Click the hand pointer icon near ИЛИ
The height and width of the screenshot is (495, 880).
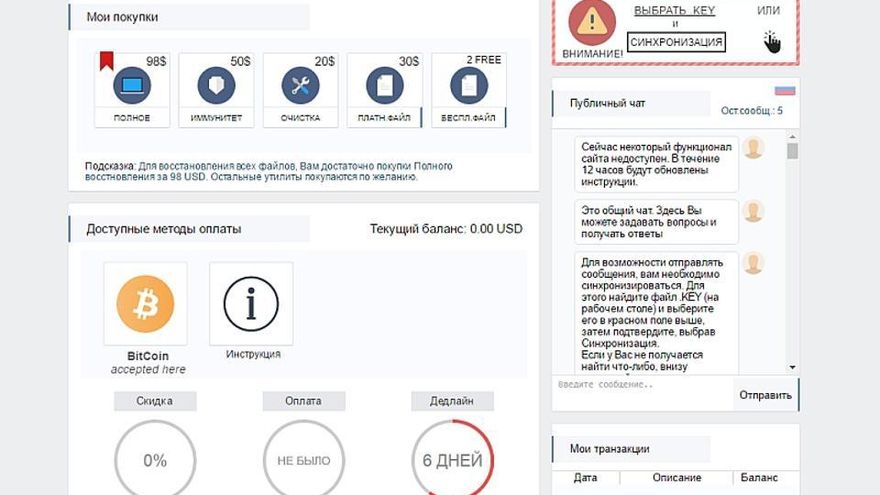[x=772, y=41]
